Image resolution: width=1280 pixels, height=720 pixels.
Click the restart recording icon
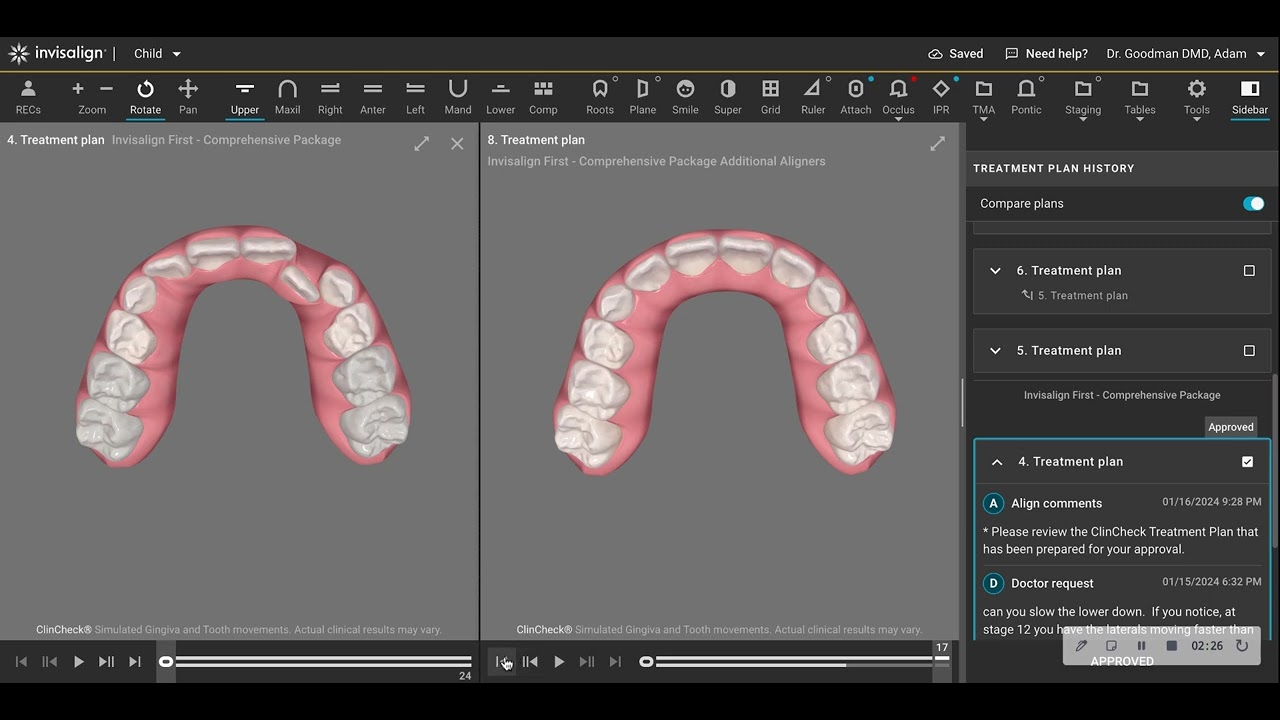1242,646
